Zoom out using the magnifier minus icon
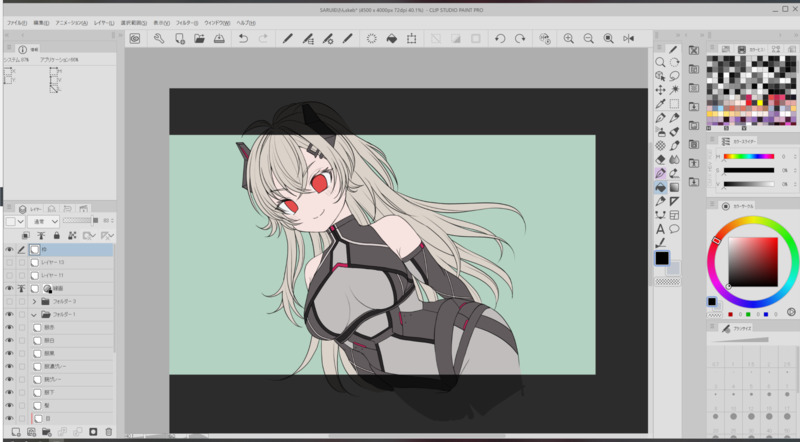800x442 pixels. [x=588, y=39]
